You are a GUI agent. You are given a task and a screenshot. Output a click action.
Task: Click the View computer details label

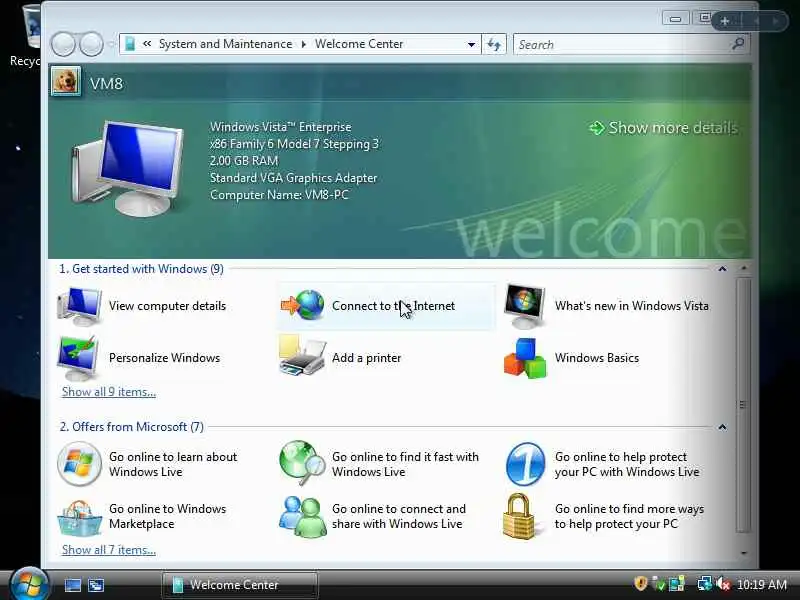point(167,306)
